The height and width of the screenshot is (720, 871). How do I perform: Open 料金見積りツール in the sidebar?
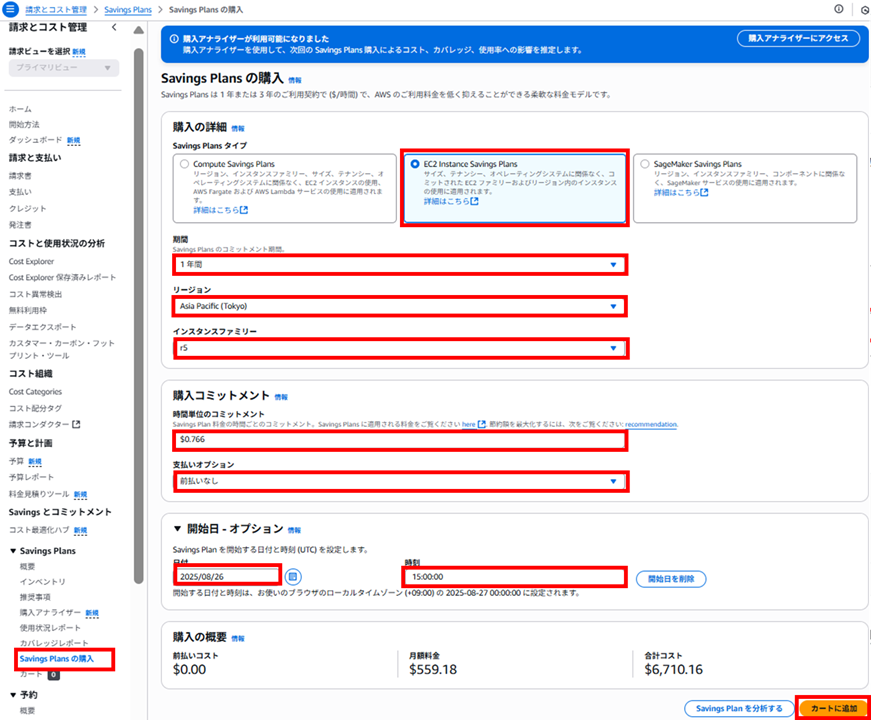[39, 494]
